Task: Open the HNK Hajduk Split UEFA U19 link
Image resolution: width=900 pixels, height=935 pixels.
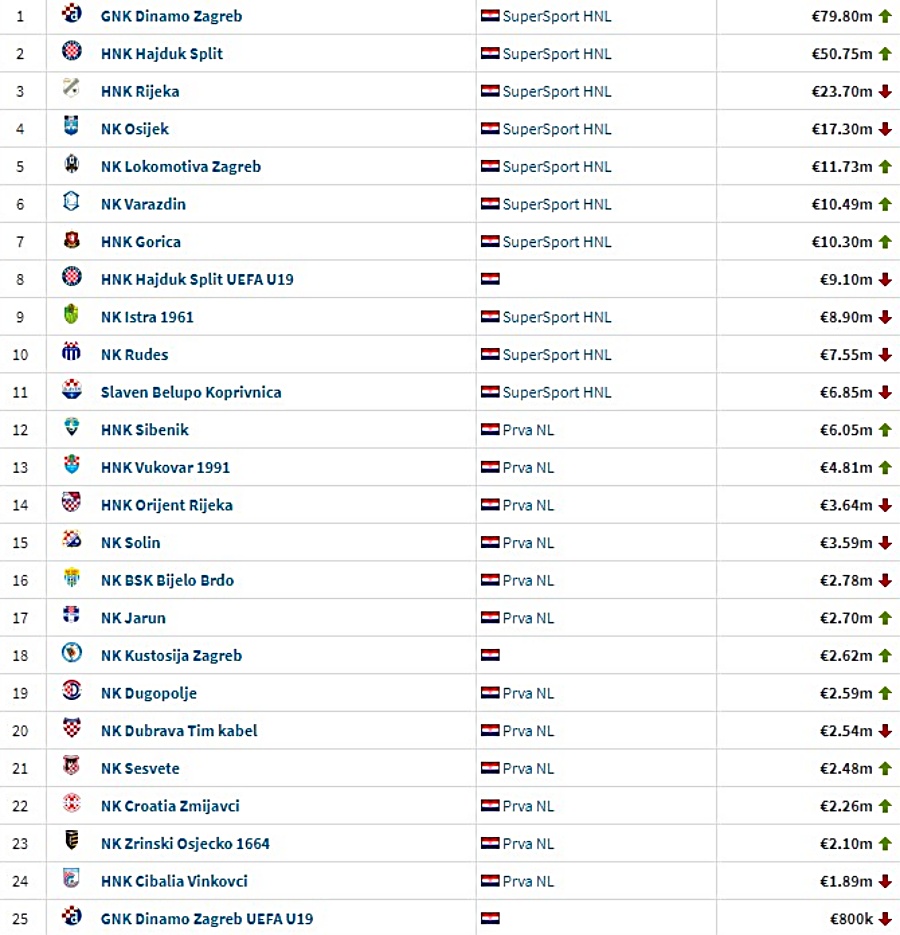Action: (197, 279)
